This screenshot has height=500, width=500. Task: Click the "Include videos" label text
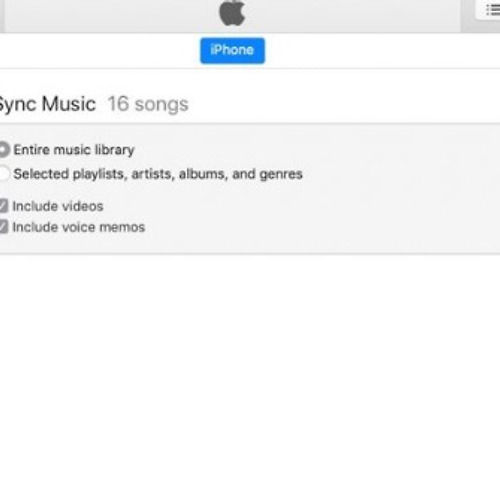click(x=58, y=206)
